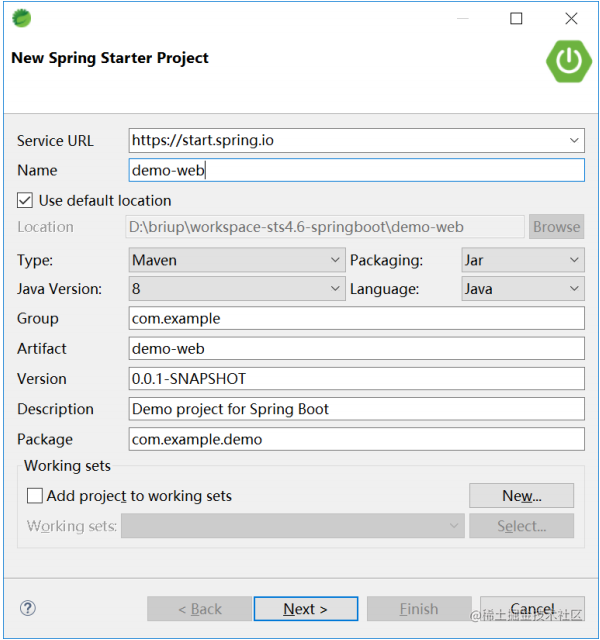Image resolution: width=600 pixels, height=640 pixels.
Task: Click the New... working set button
Action: (521, 495)
